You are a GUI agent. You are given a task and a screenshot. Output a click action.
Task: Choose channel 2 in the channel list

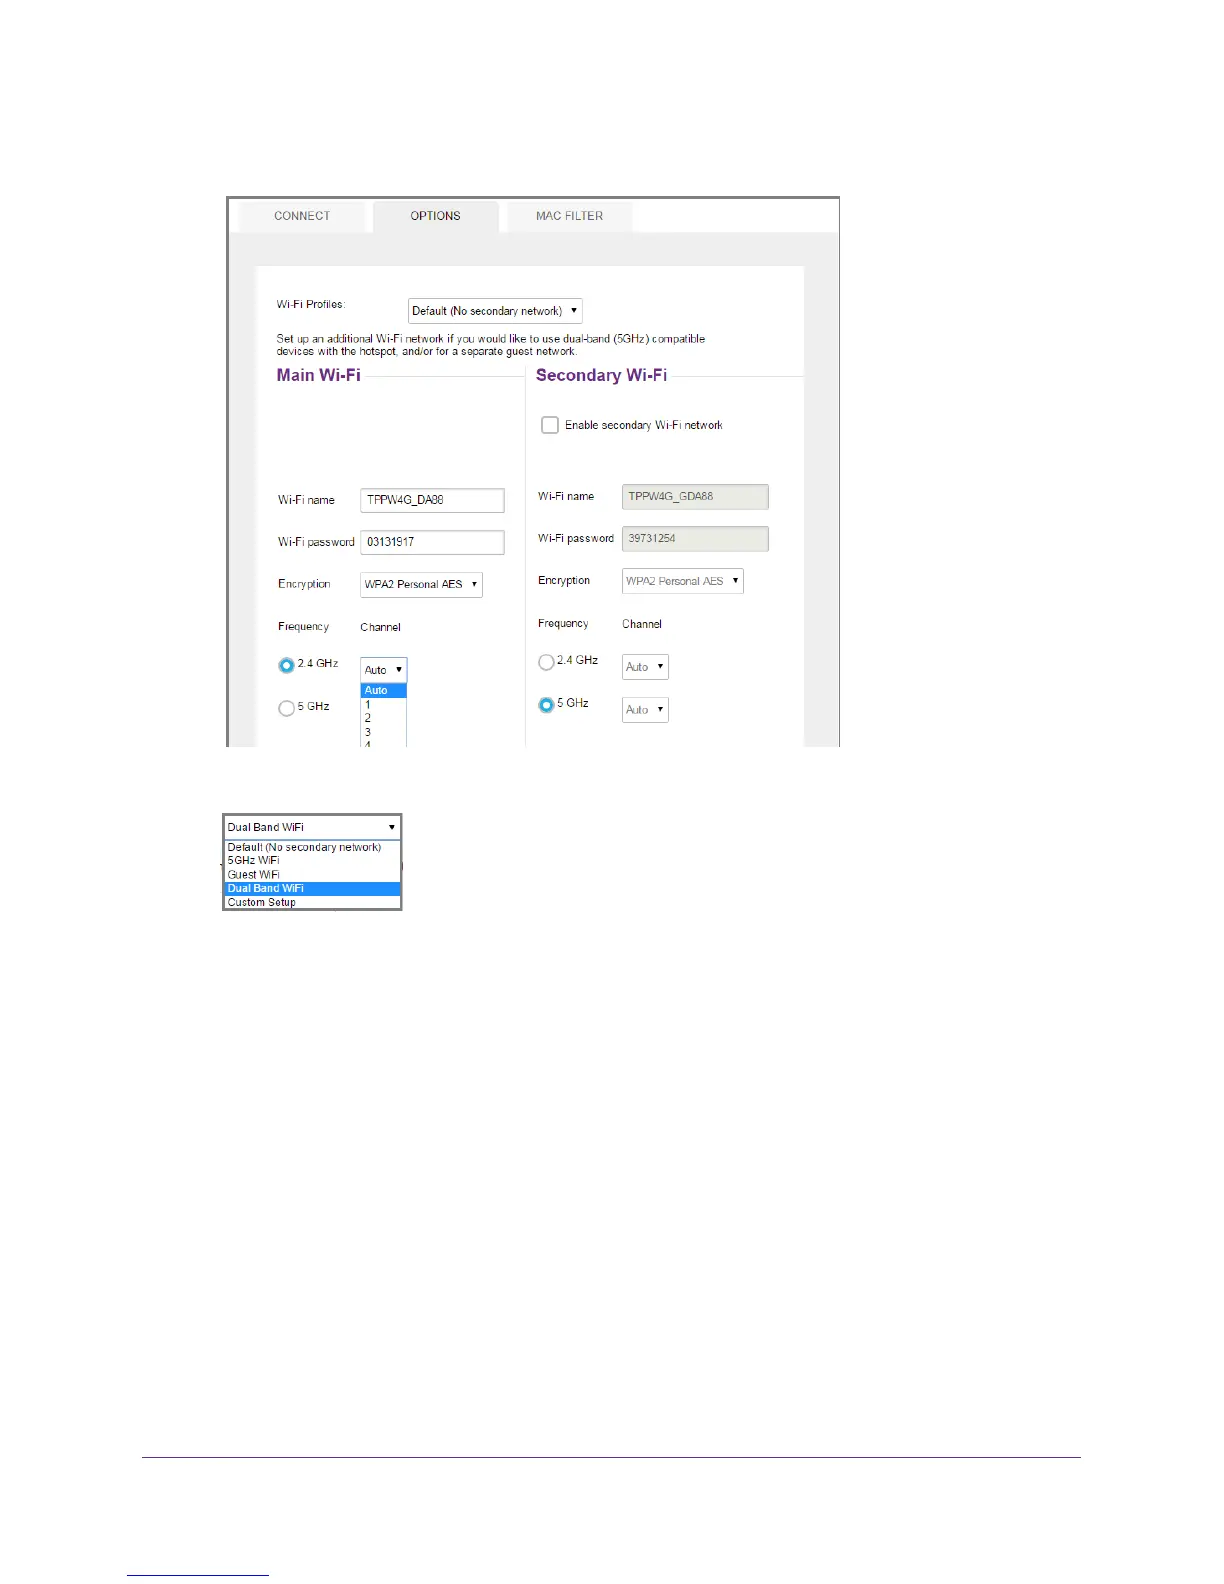(x=384, y=718)
